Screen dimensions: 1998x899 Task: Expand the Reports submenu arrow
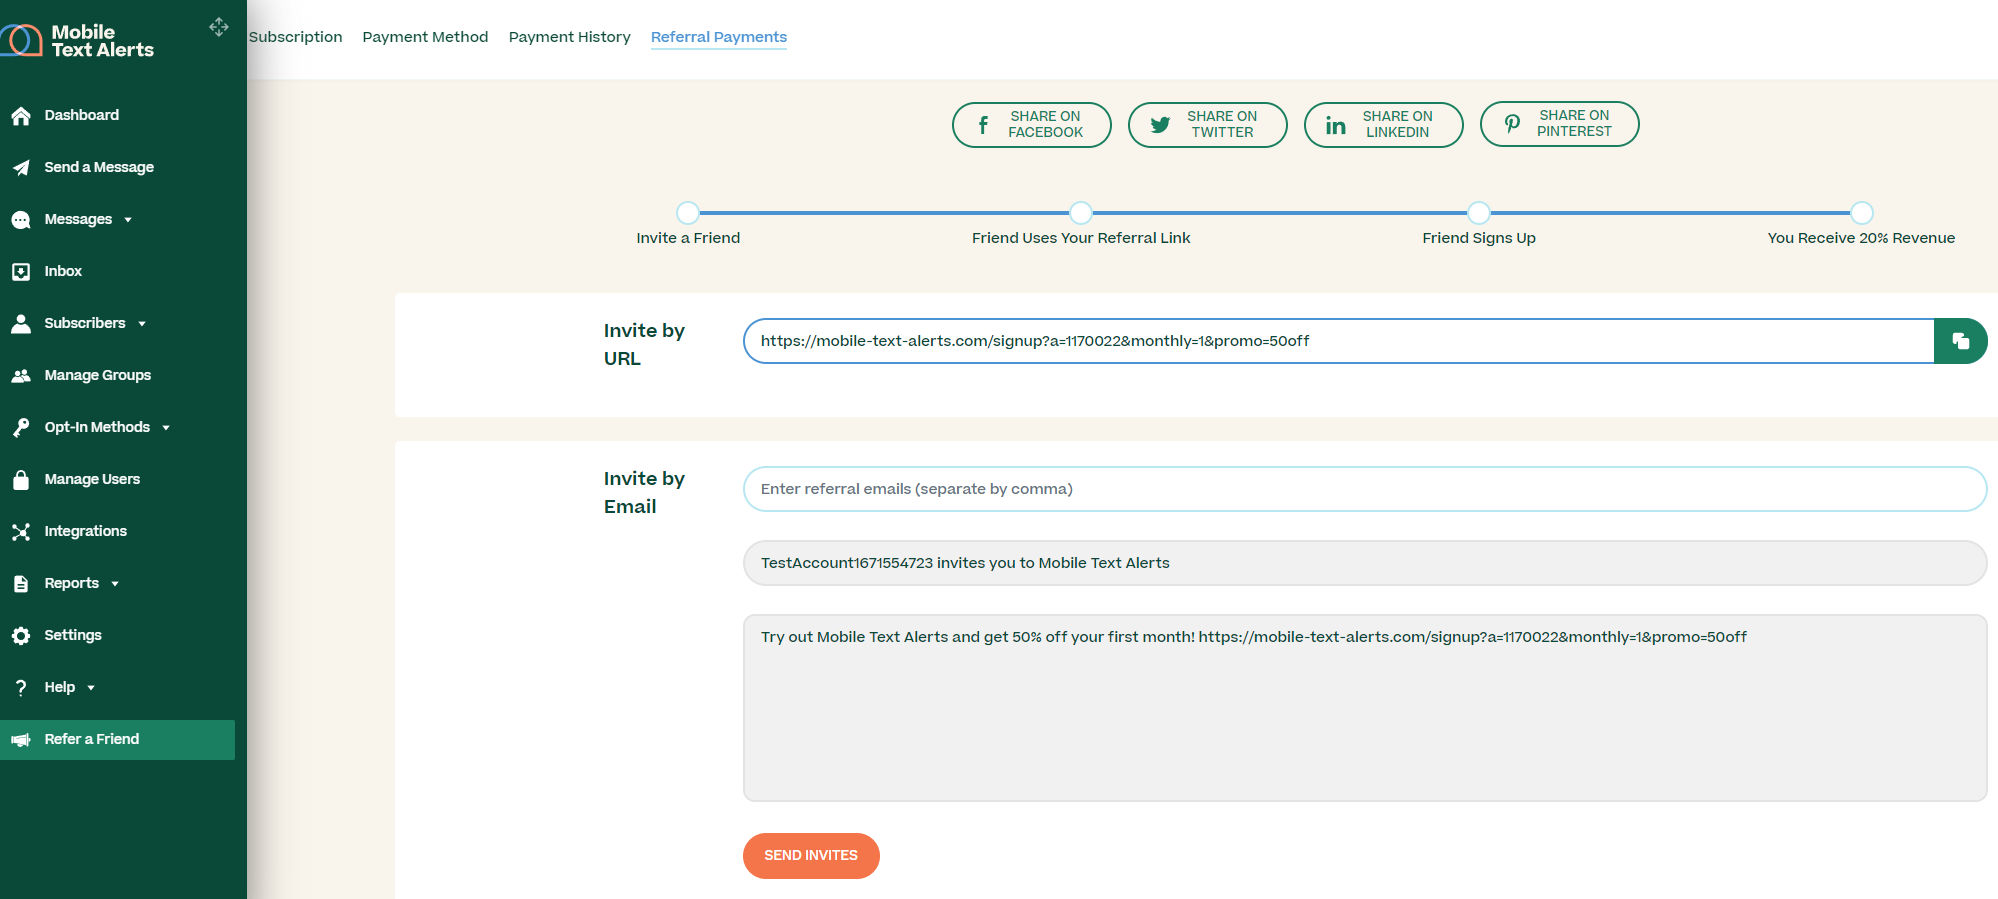pyautogui.click(x=115, y=584)
